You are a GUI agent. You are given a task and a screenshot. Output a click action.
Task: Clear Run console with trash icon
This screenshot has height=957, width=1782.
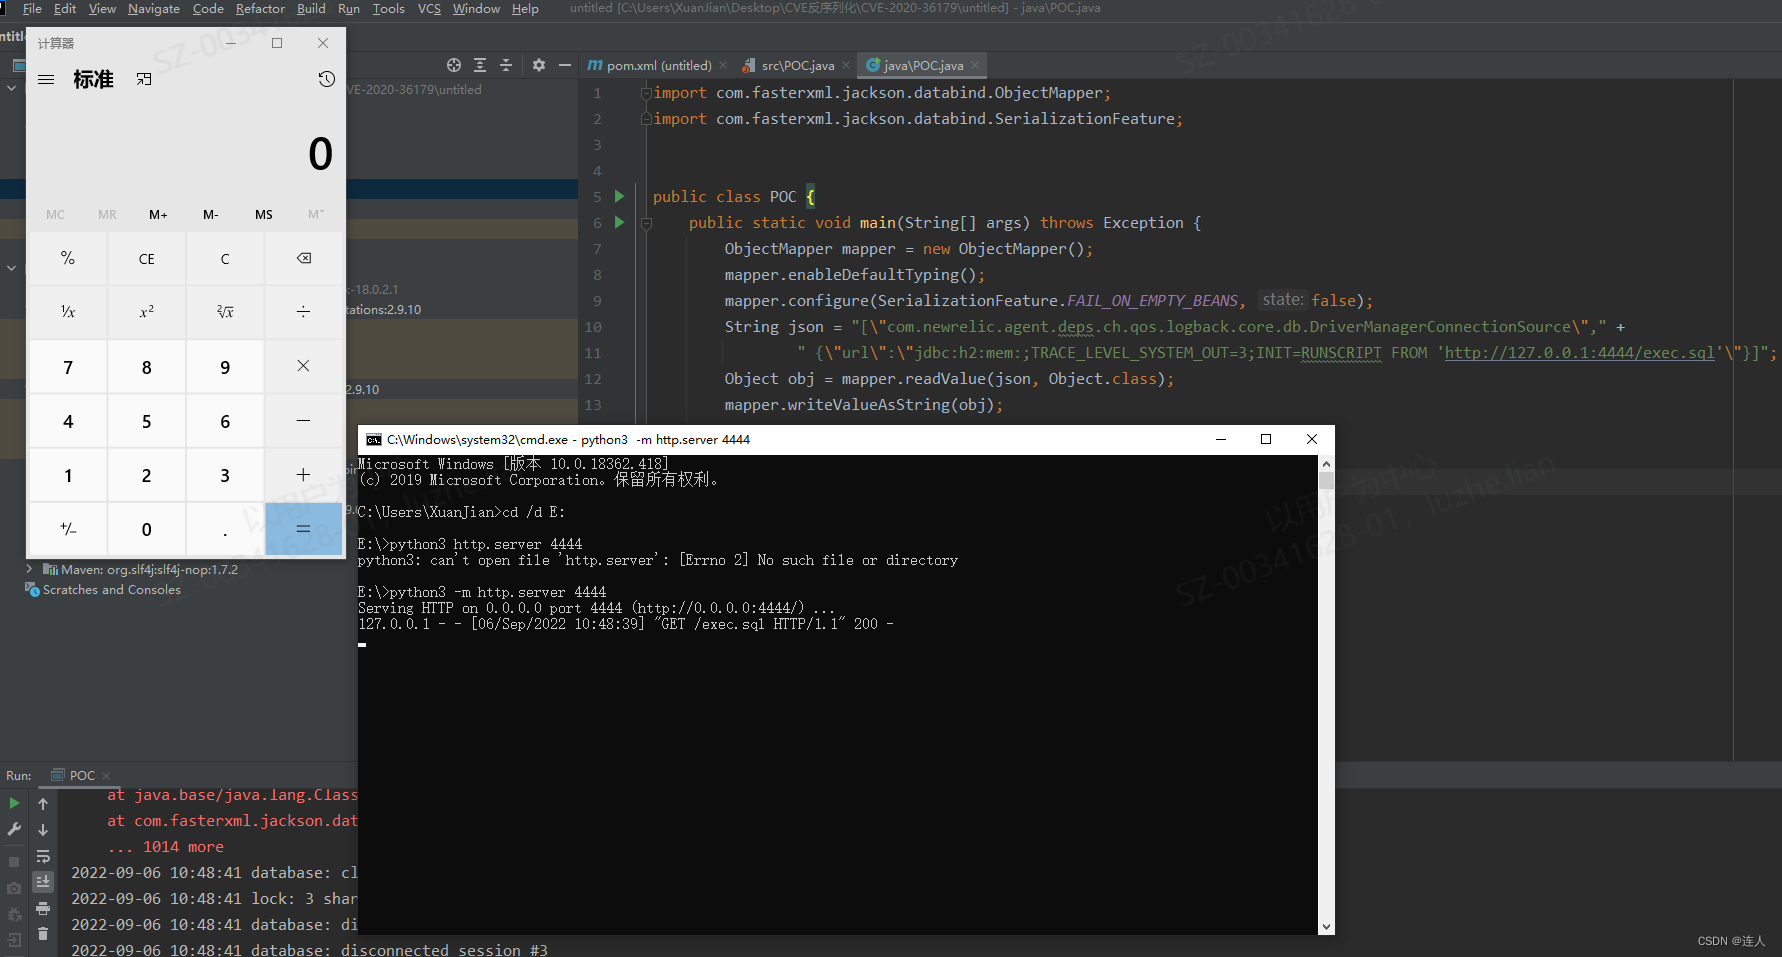pyautogui.click(x=43, y=934)
